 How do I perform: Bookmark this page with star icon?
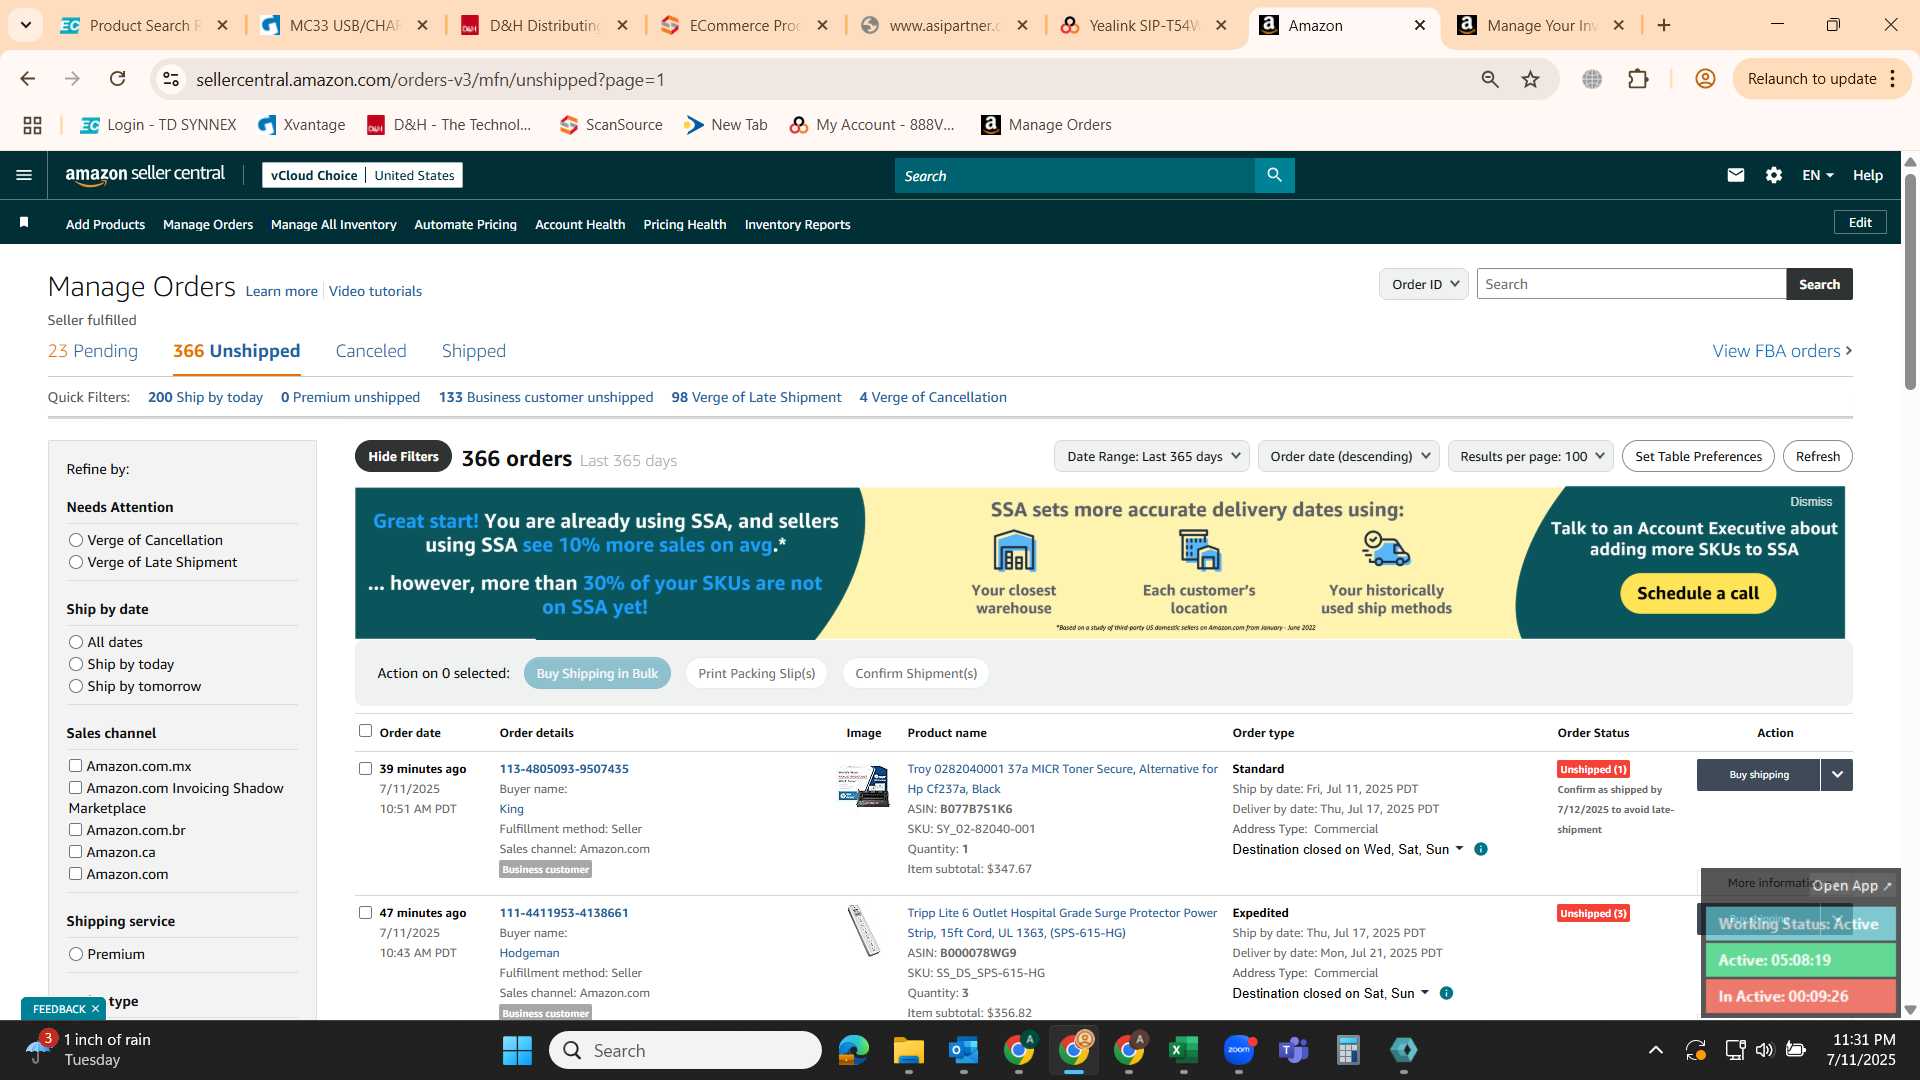click(x=1530, y=79)
